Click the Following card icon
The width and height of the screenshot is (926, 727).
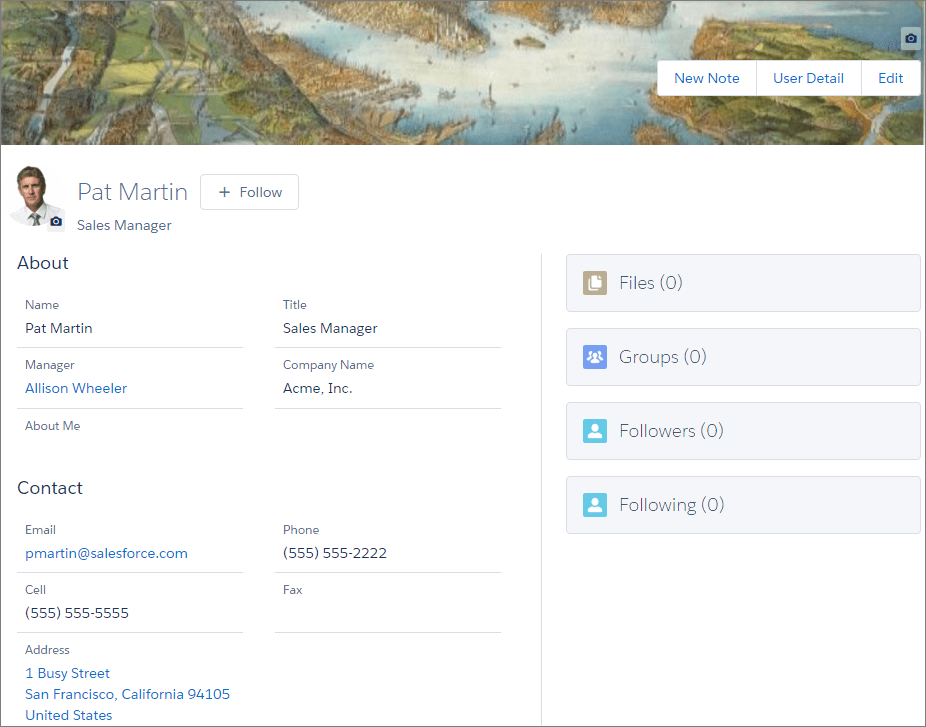[x=595, y=505]
